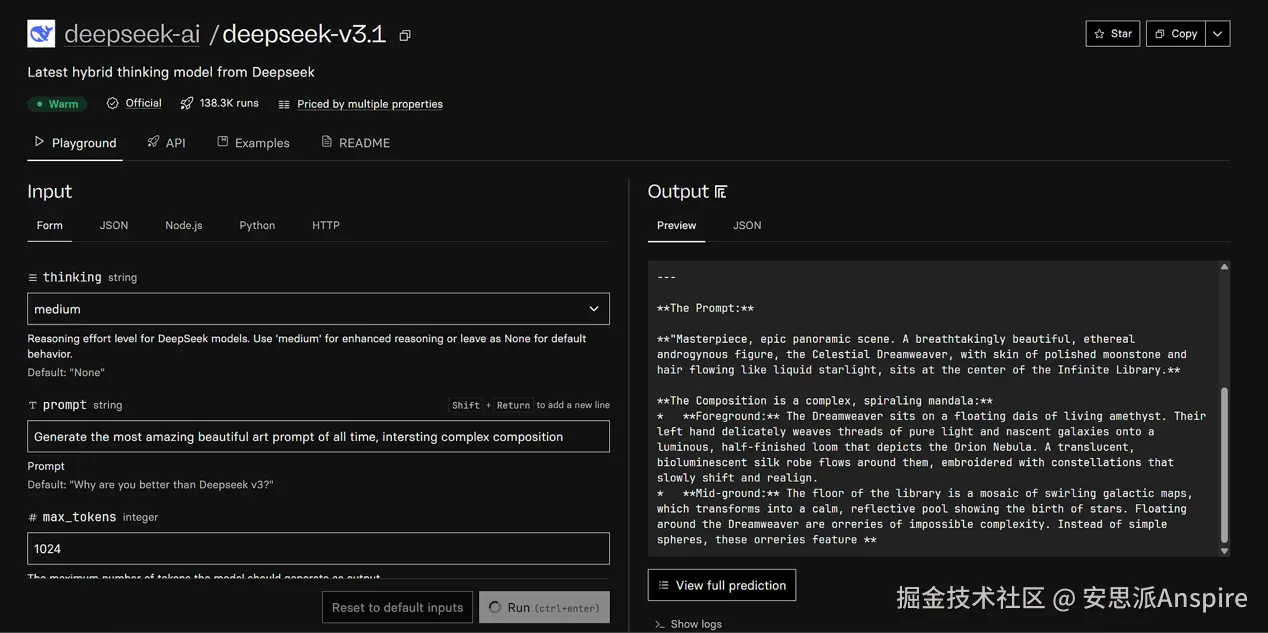The image size is (1268, 633).
Task: Select the output Preview tab
Action: (x=677, y=225)
